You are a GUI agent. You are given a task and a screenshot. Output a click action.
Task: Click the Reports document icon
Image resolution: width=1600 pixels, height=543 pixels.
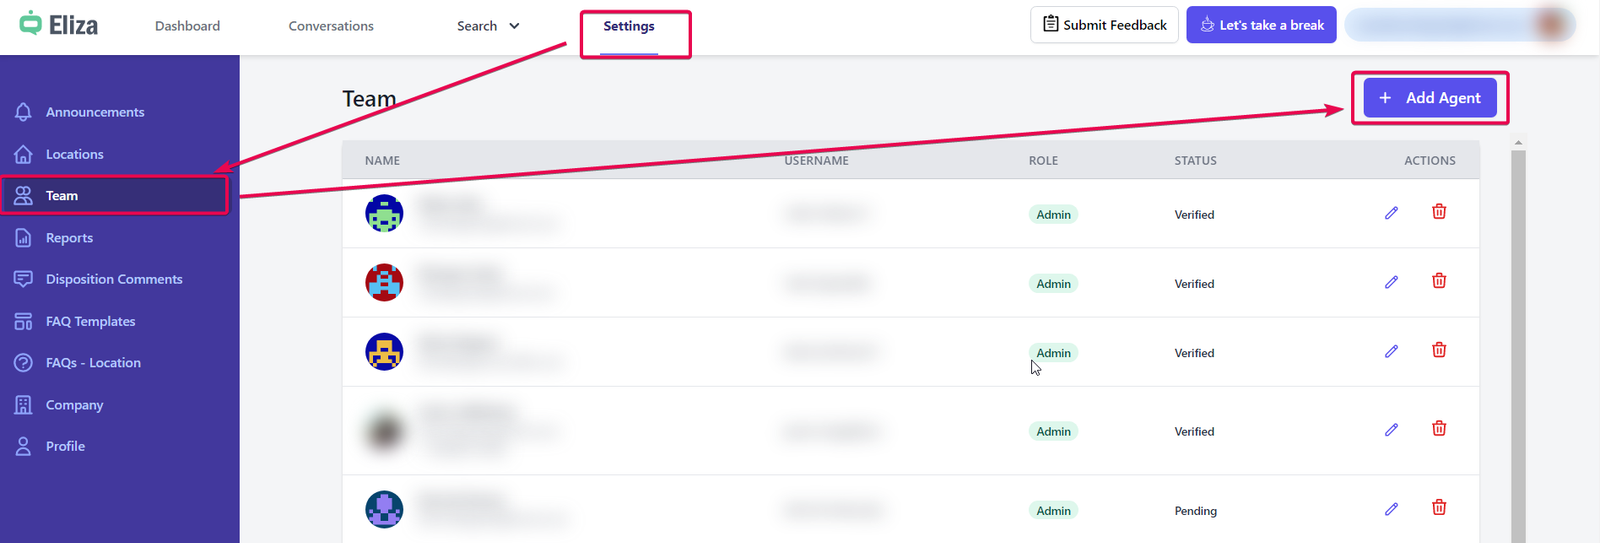(x=23, y=238)
